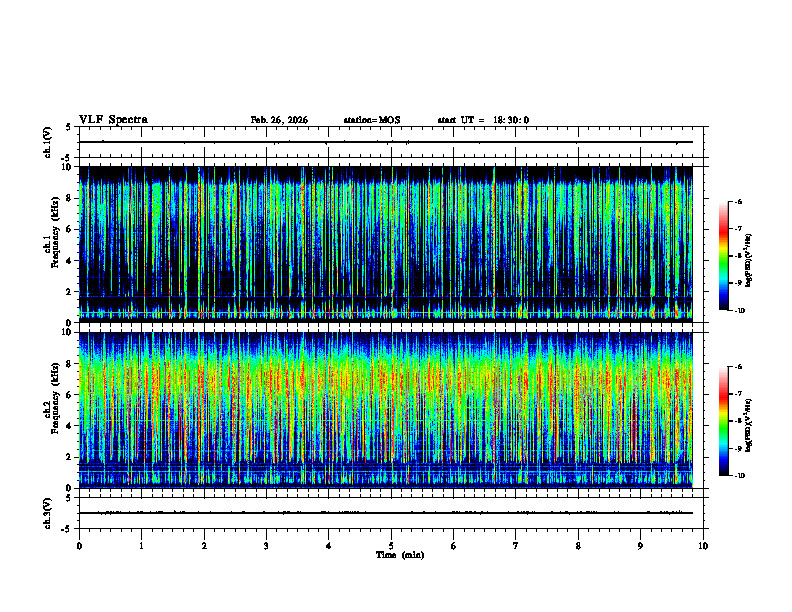Click the ch.2 colorbar tick "-10"
Image resolution: width=792 pixels, height=612 pixels.
[x=740, y=476]
